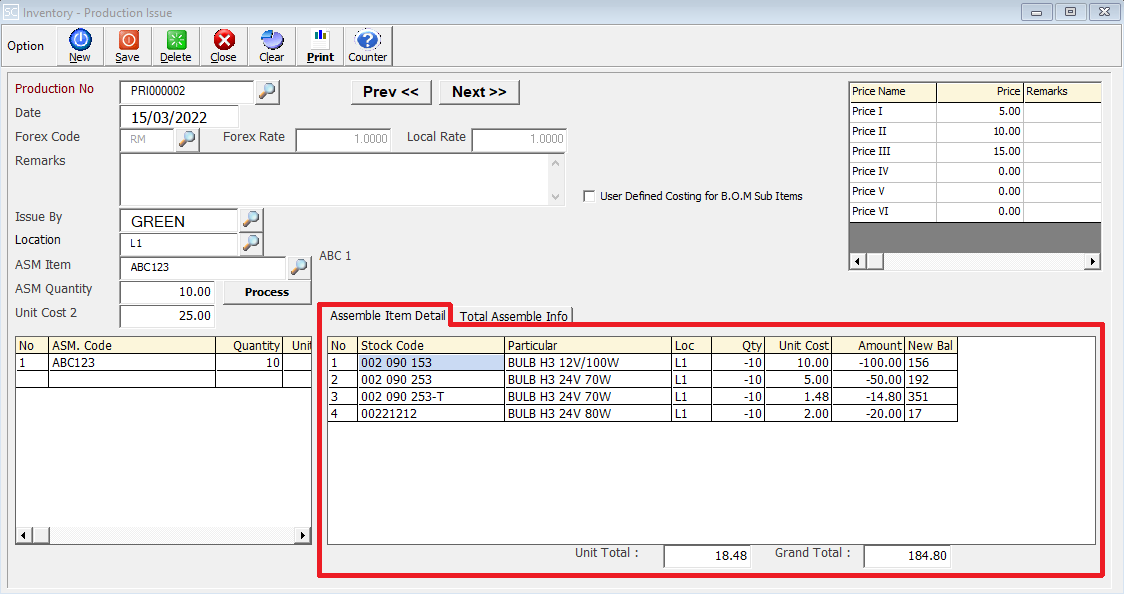Screen dimensions: 1124x594
Task: Click BULB H3 24V 80W particular cell
Action: [588, 413]
